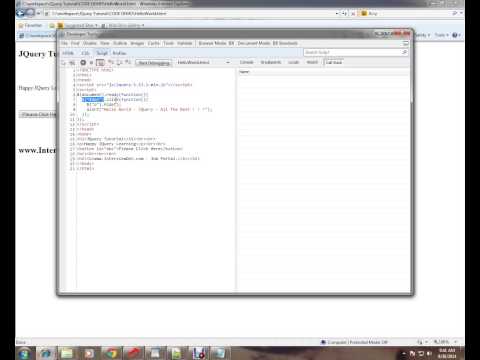Click the Name column header
Screen dimensions: 480x360
tap(244, 72)
